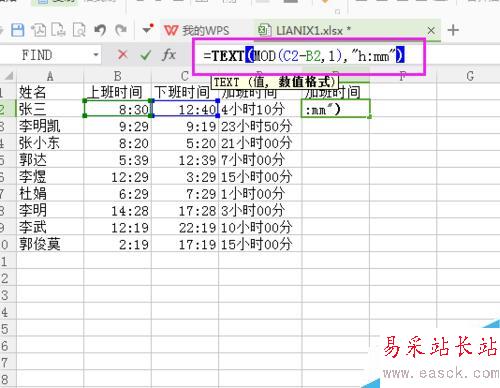
Task: Select the 杜娟 name cell
Action: point(50,193)
